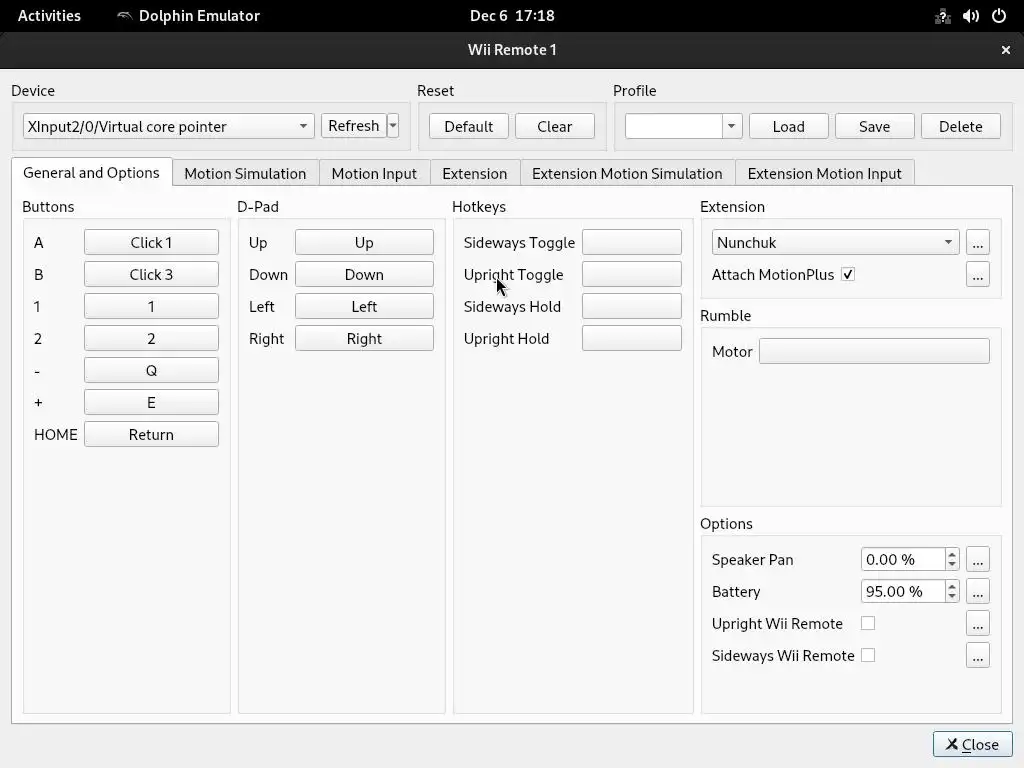The height and width of the screenshot is (768, 1024).
Task: Open Attach MotionPlus advanced ellipsis button
Action: coord(977,274)
